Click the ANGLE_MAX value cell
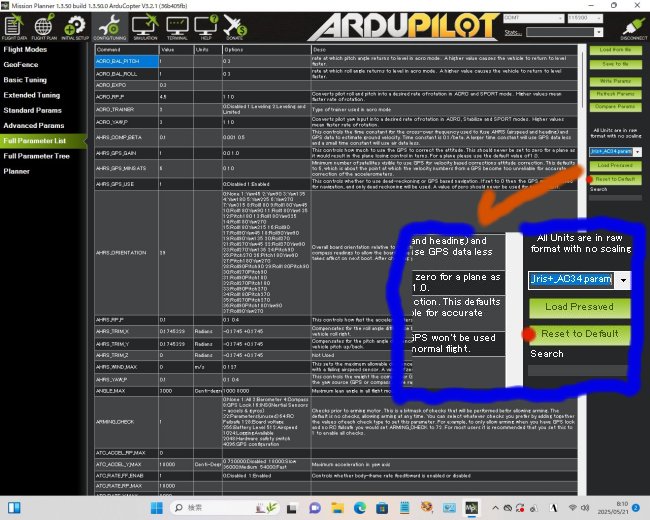The width and height of the screenshot is (650, 520). (x=176, y=391)
